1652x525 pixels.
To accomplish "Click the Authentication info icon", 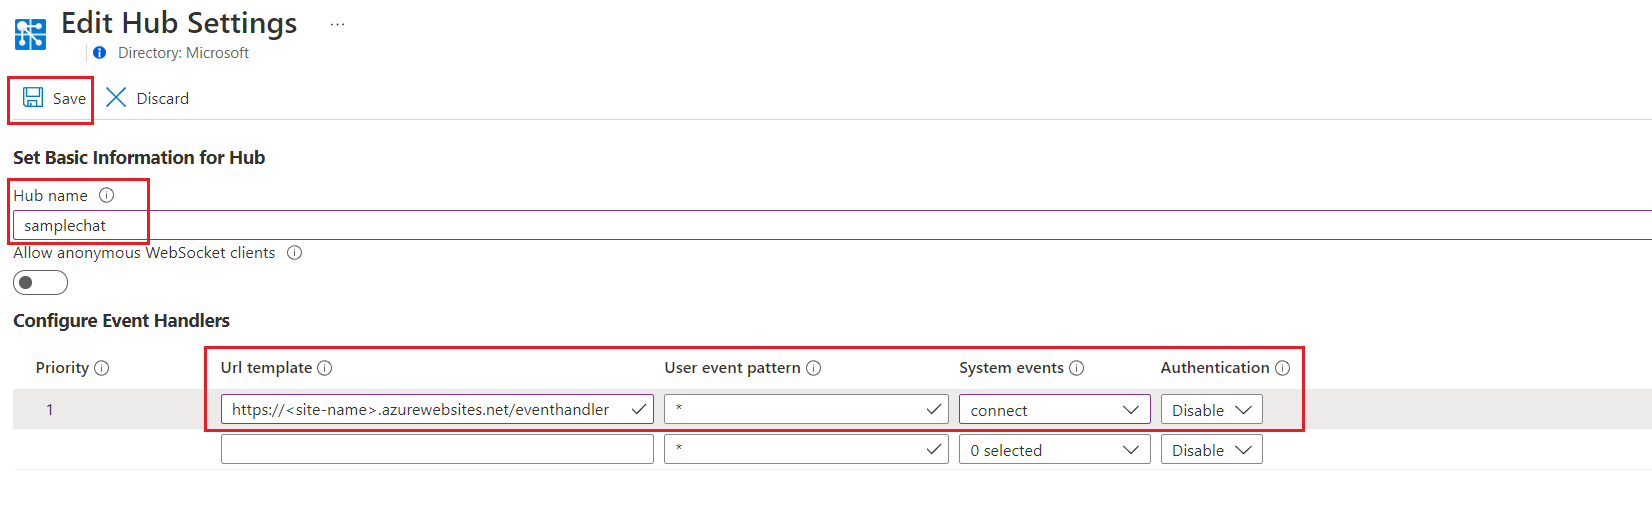I will coord(1283,368).
